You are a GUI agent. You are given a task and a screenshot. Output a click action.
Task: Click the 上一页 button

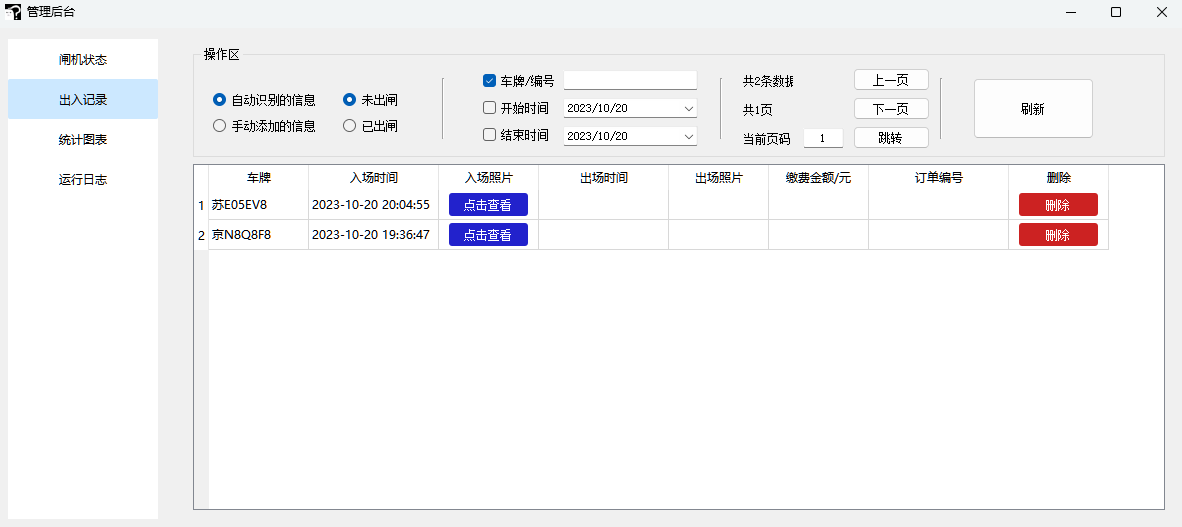pos(891,80)
